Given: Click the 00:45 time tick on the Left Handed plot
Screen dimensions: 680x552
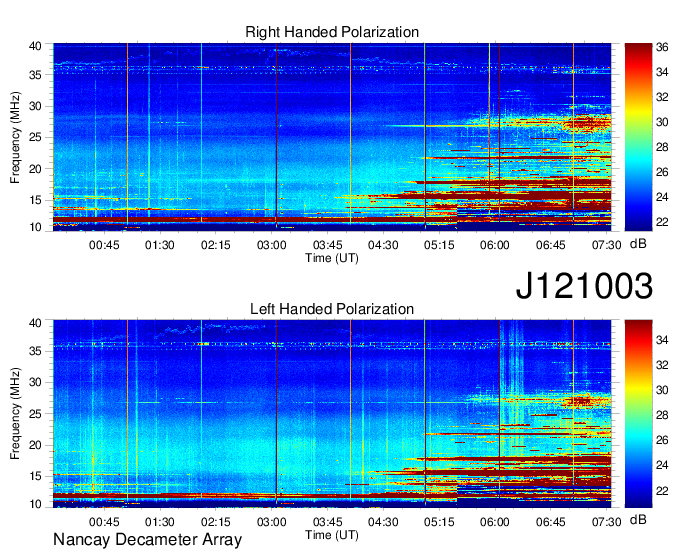Looking at the screenshot, I should (104, 522).
